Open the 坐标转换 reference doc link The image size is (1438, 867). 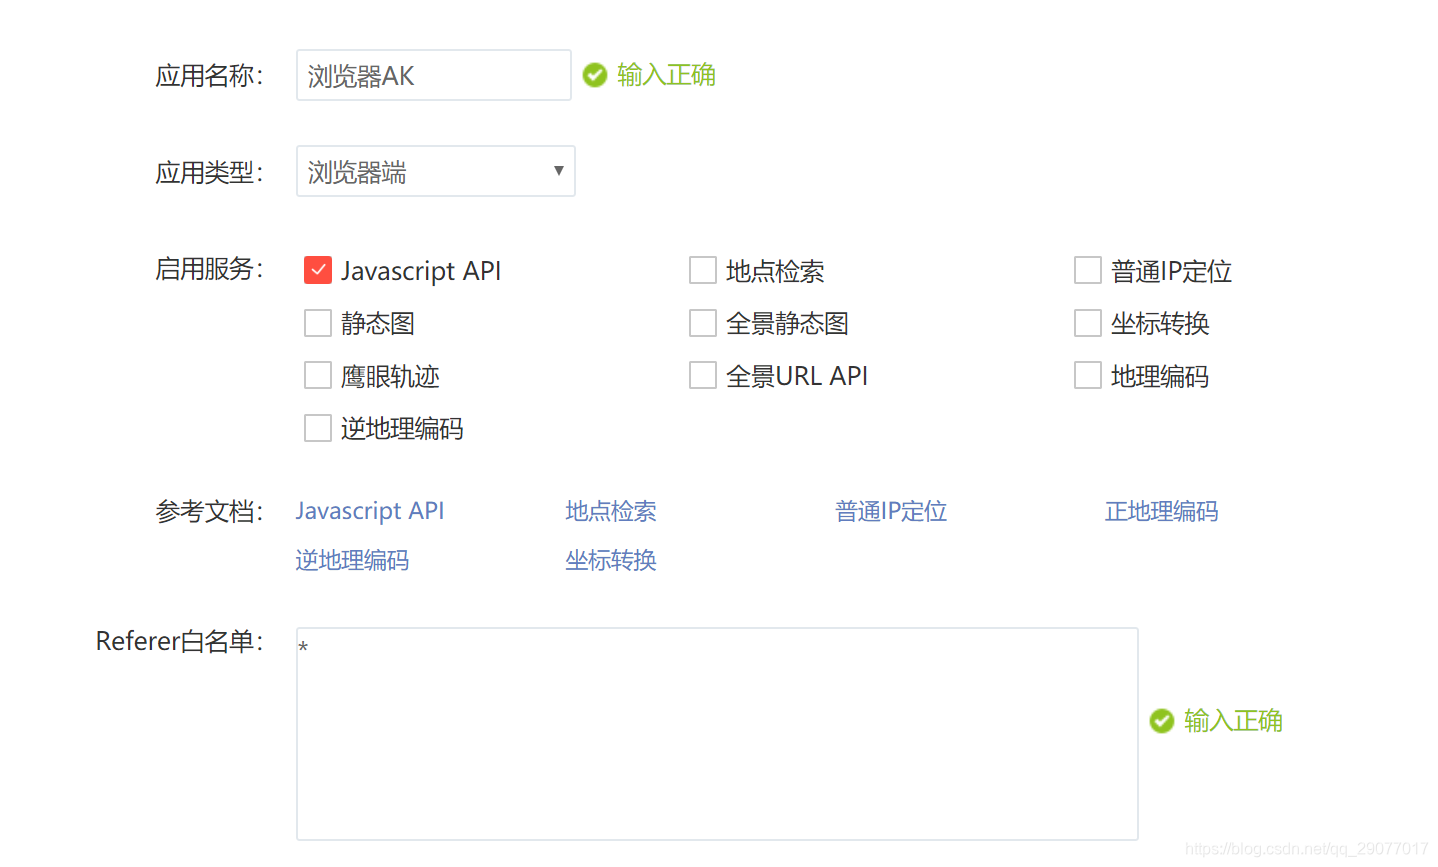611,560
